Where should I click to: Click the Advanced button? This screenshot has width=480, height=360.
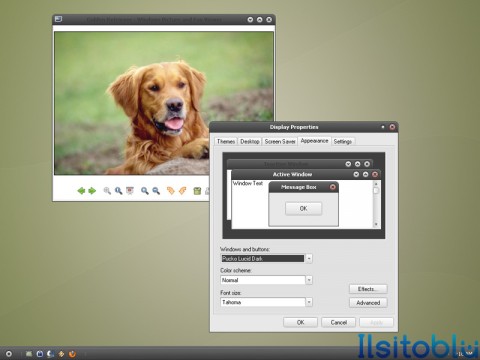(x=368, y=303)
